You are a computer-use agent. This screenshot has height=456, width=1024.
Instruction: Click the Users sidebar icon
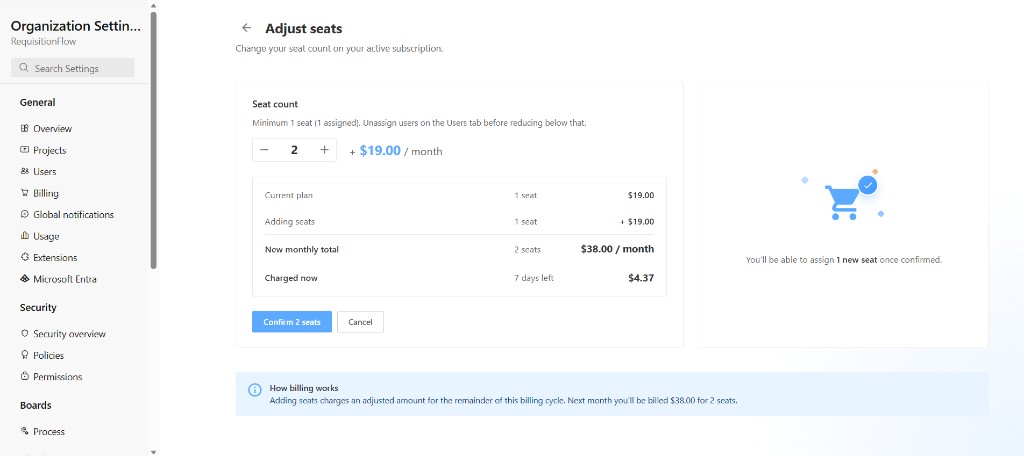pos(25,172)
